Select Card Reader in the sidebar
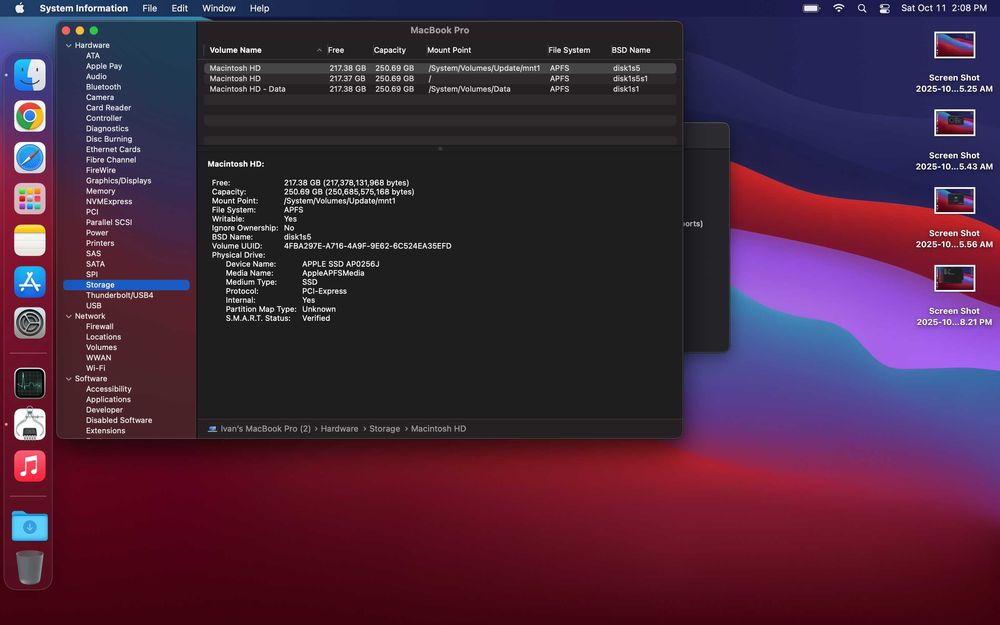1000x625 pixels. tap(108, 108)
